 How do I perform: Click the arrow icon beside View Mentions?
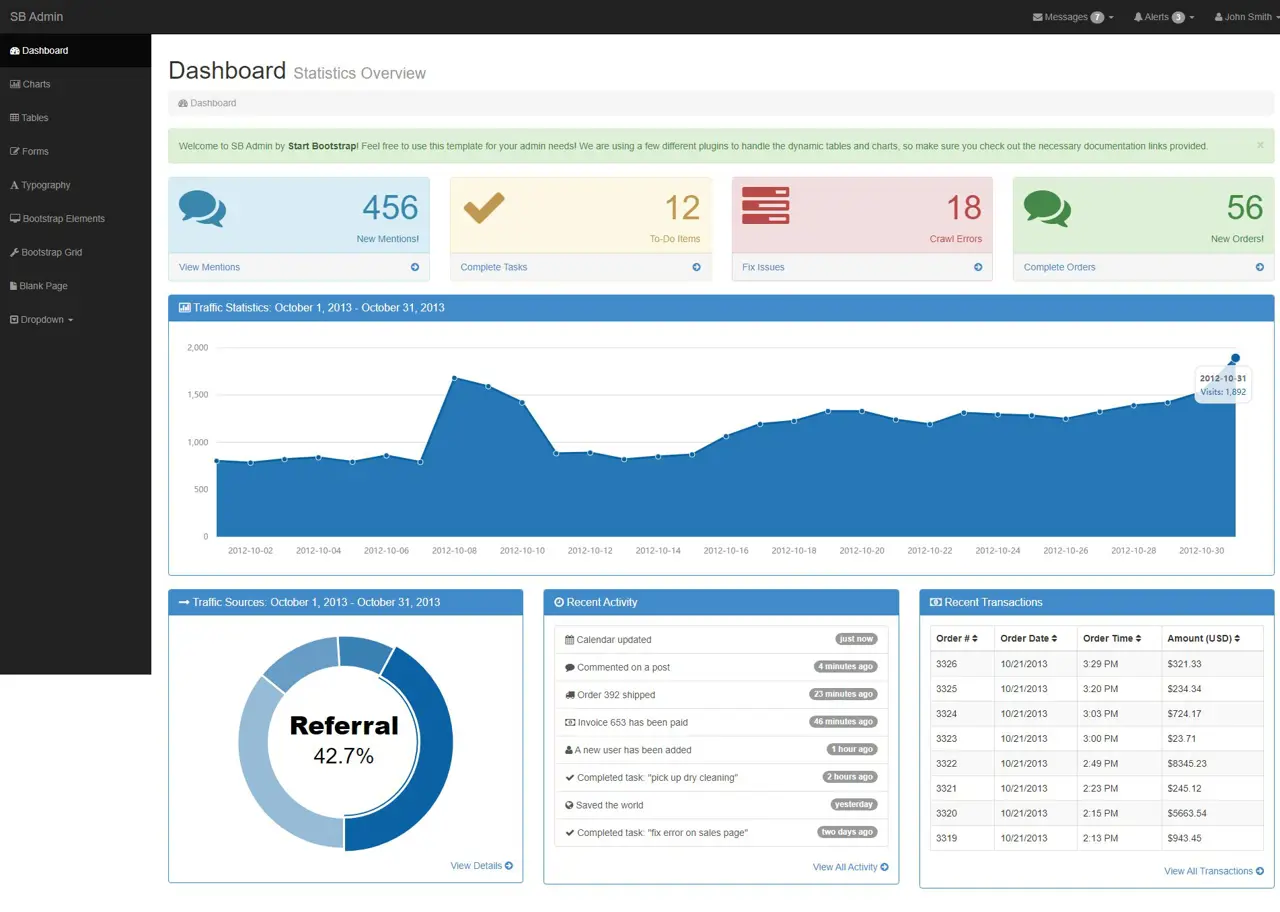tap(415, 267)
